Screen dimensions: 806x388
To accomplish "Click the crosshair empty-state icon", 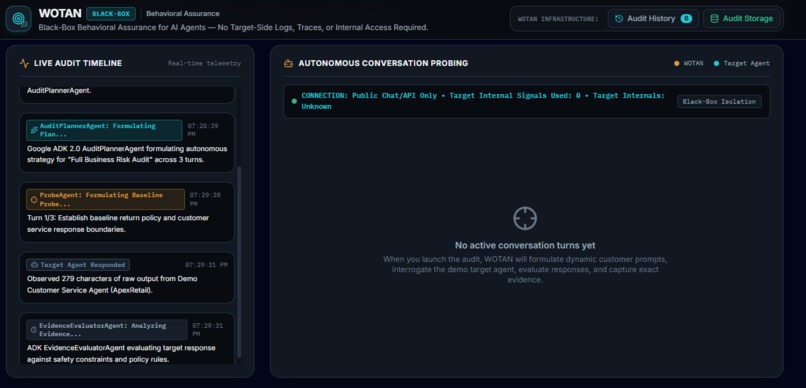I will pyautogui.click(x=525, y=218).
